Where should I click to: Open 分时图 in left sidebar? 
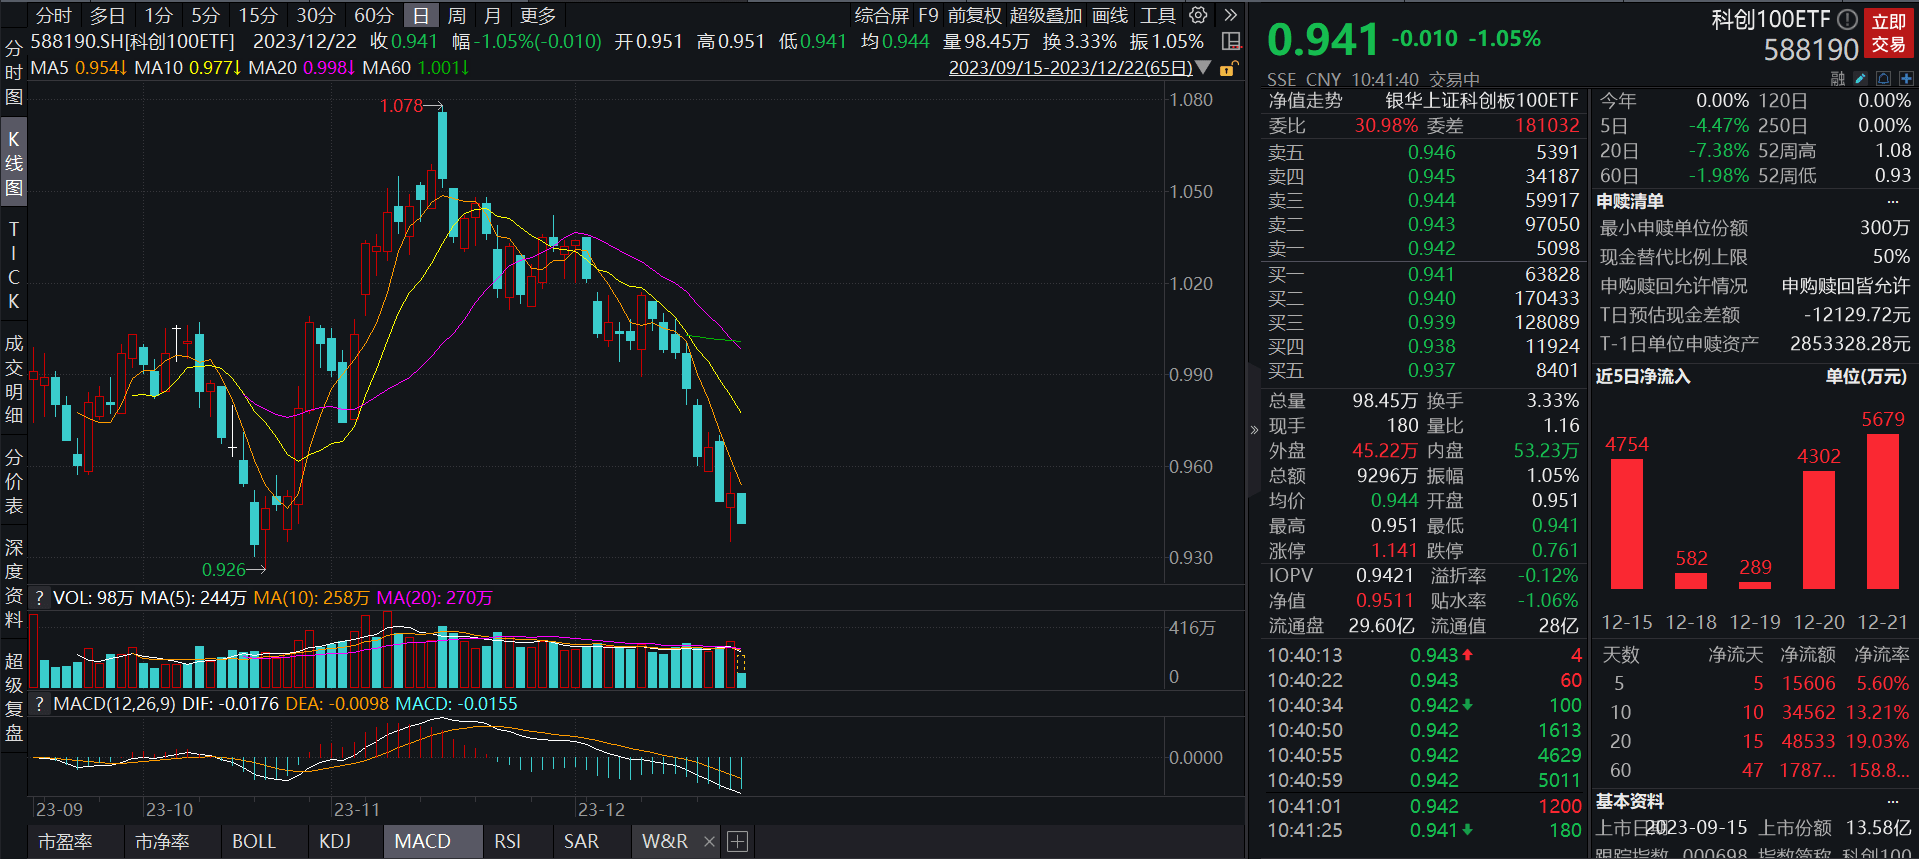point(14,72)
